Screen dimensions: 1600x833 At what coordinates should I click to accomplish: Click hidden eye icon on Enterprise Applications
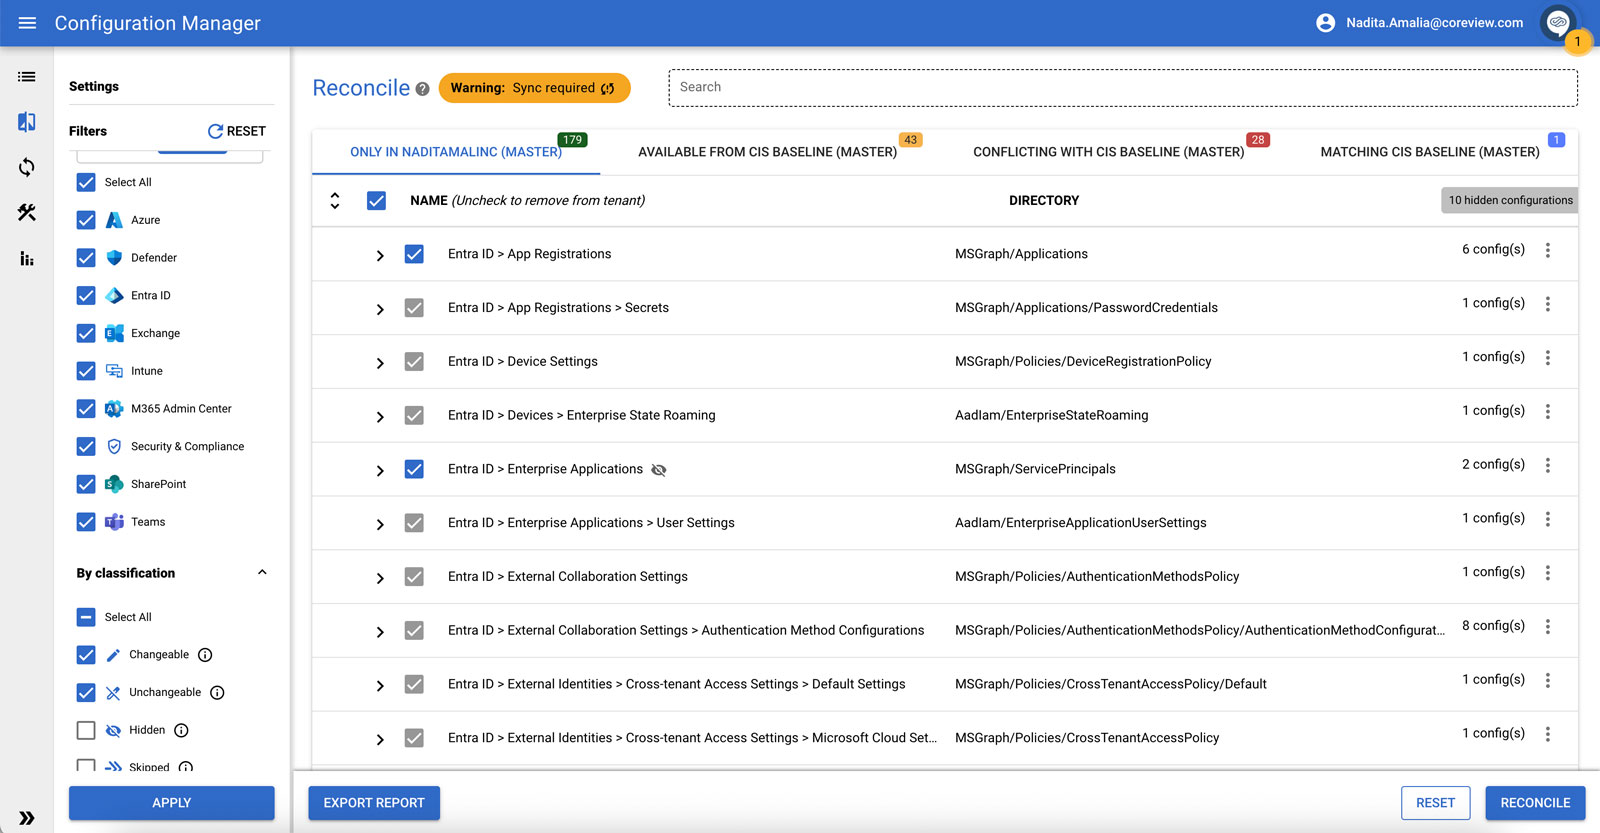coord(659,470)
